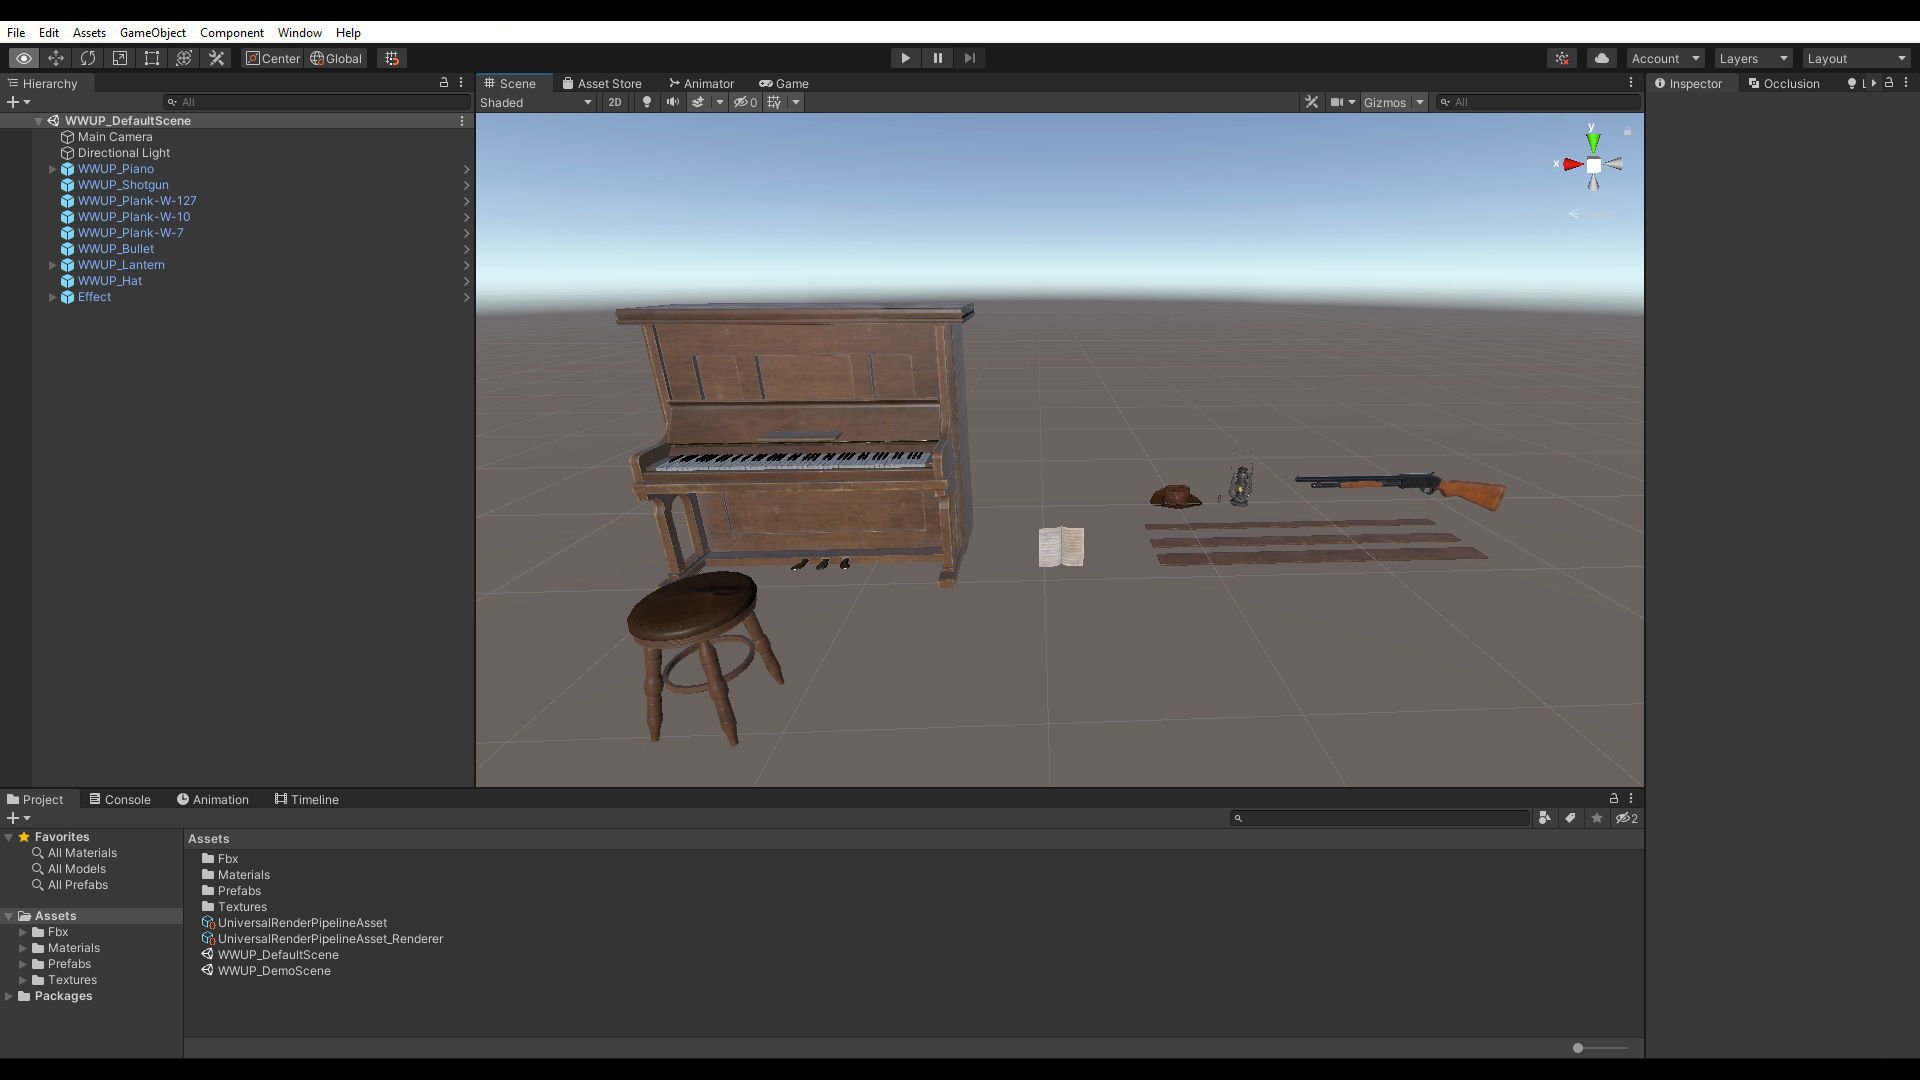1920x1080 pixels.
Task: Select the Scale tool
Action: tap(120, 58)
